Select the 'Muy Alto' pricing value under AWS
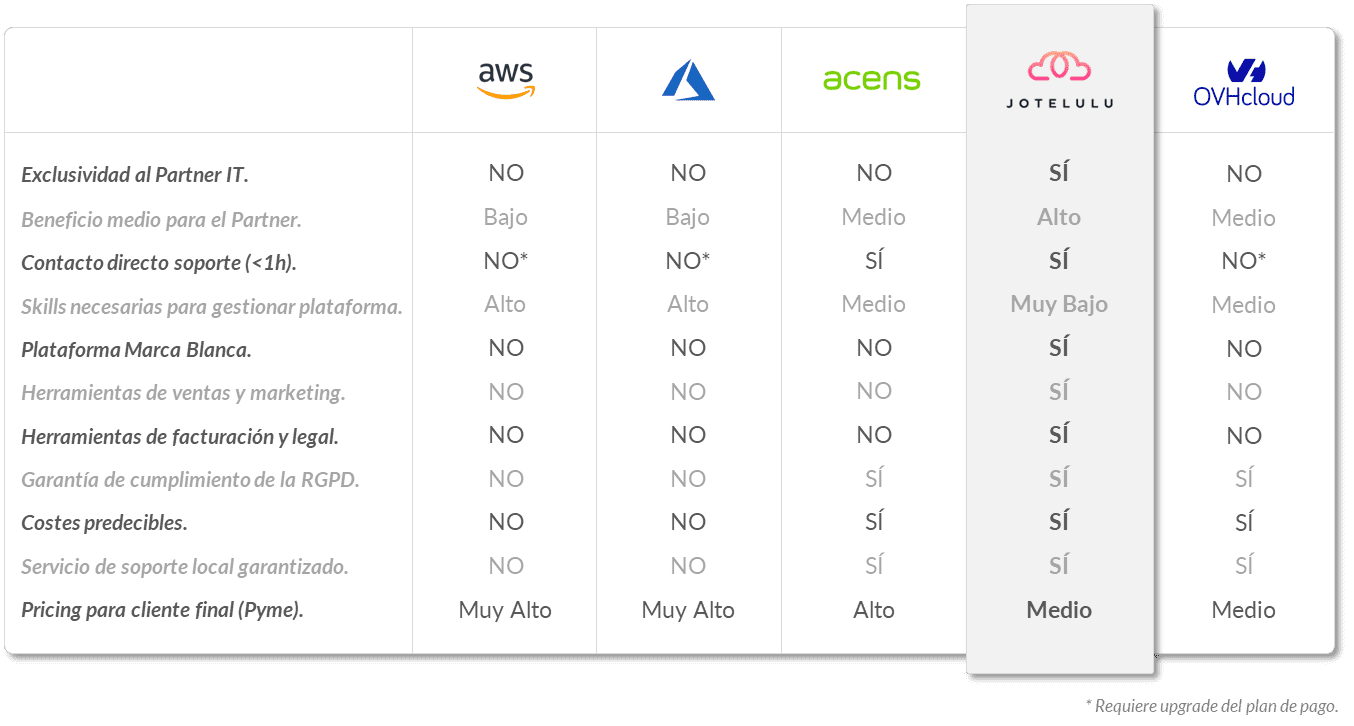This screenshot has width=1354, height=726. tap(505, 610)
